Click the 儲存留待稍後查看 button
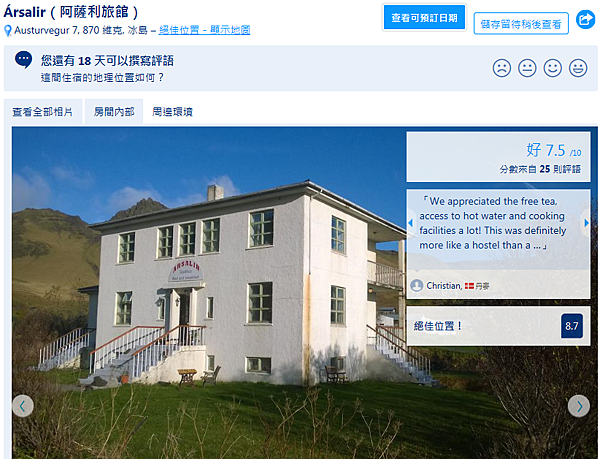The height and width of the screenshot is (459, 600). [x=521, y=24]
